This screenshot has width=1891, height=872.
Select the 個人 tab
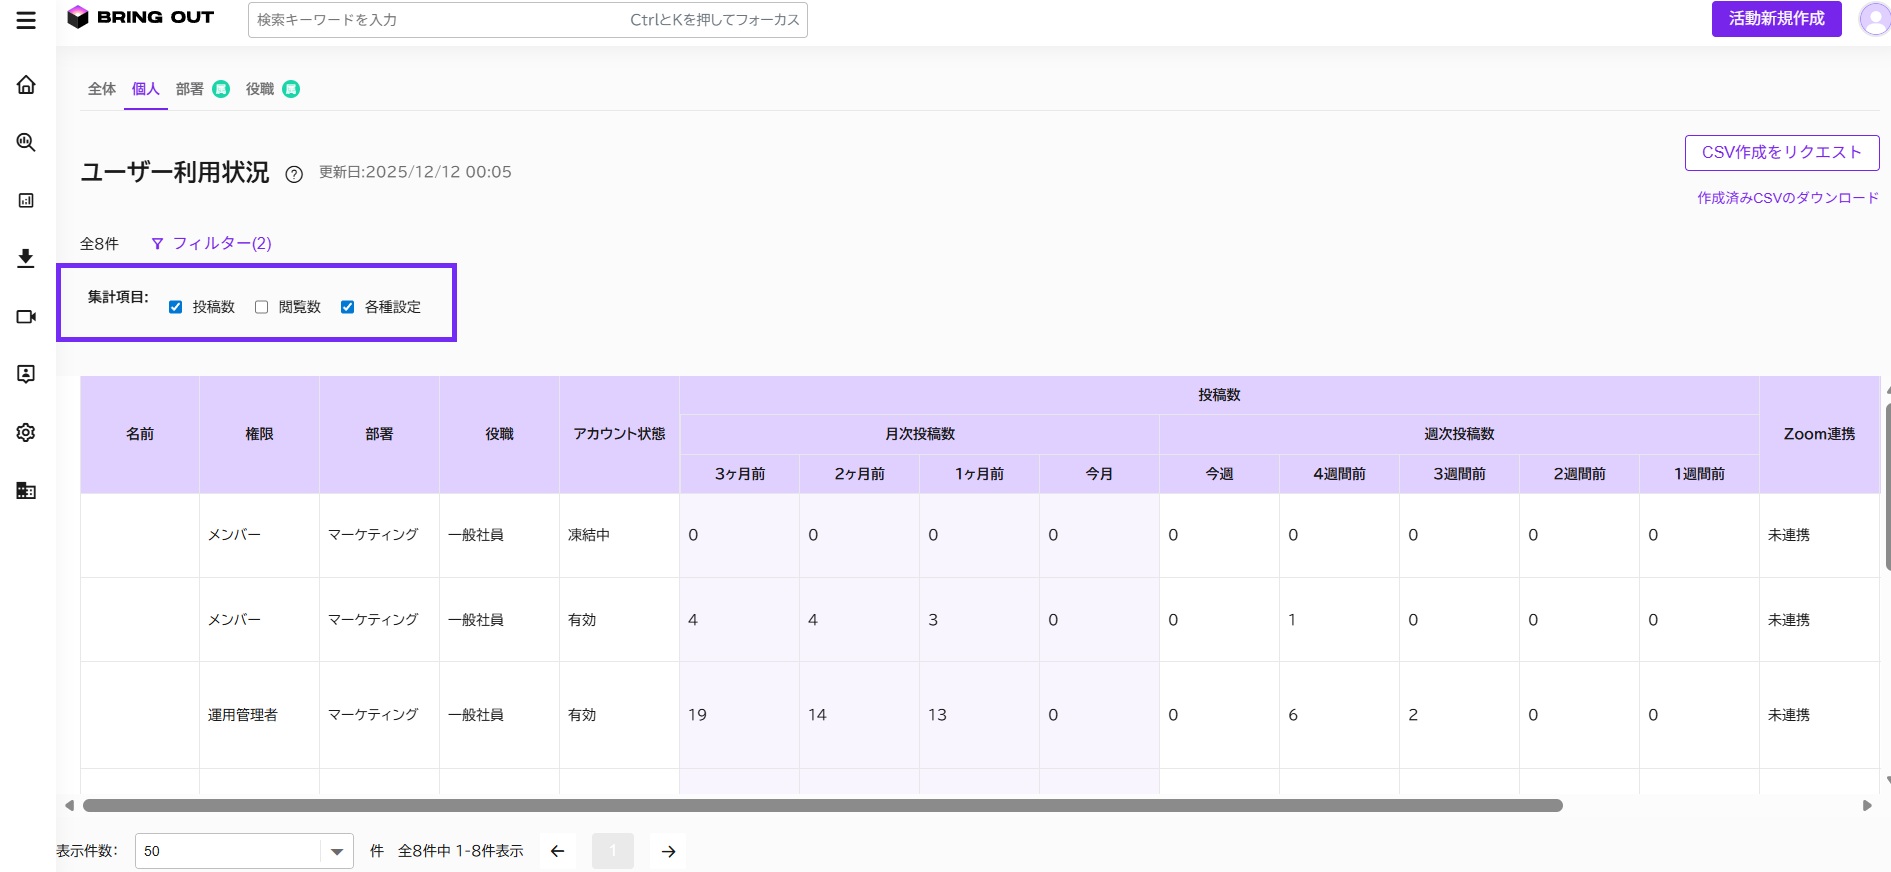tap(146, 89)
